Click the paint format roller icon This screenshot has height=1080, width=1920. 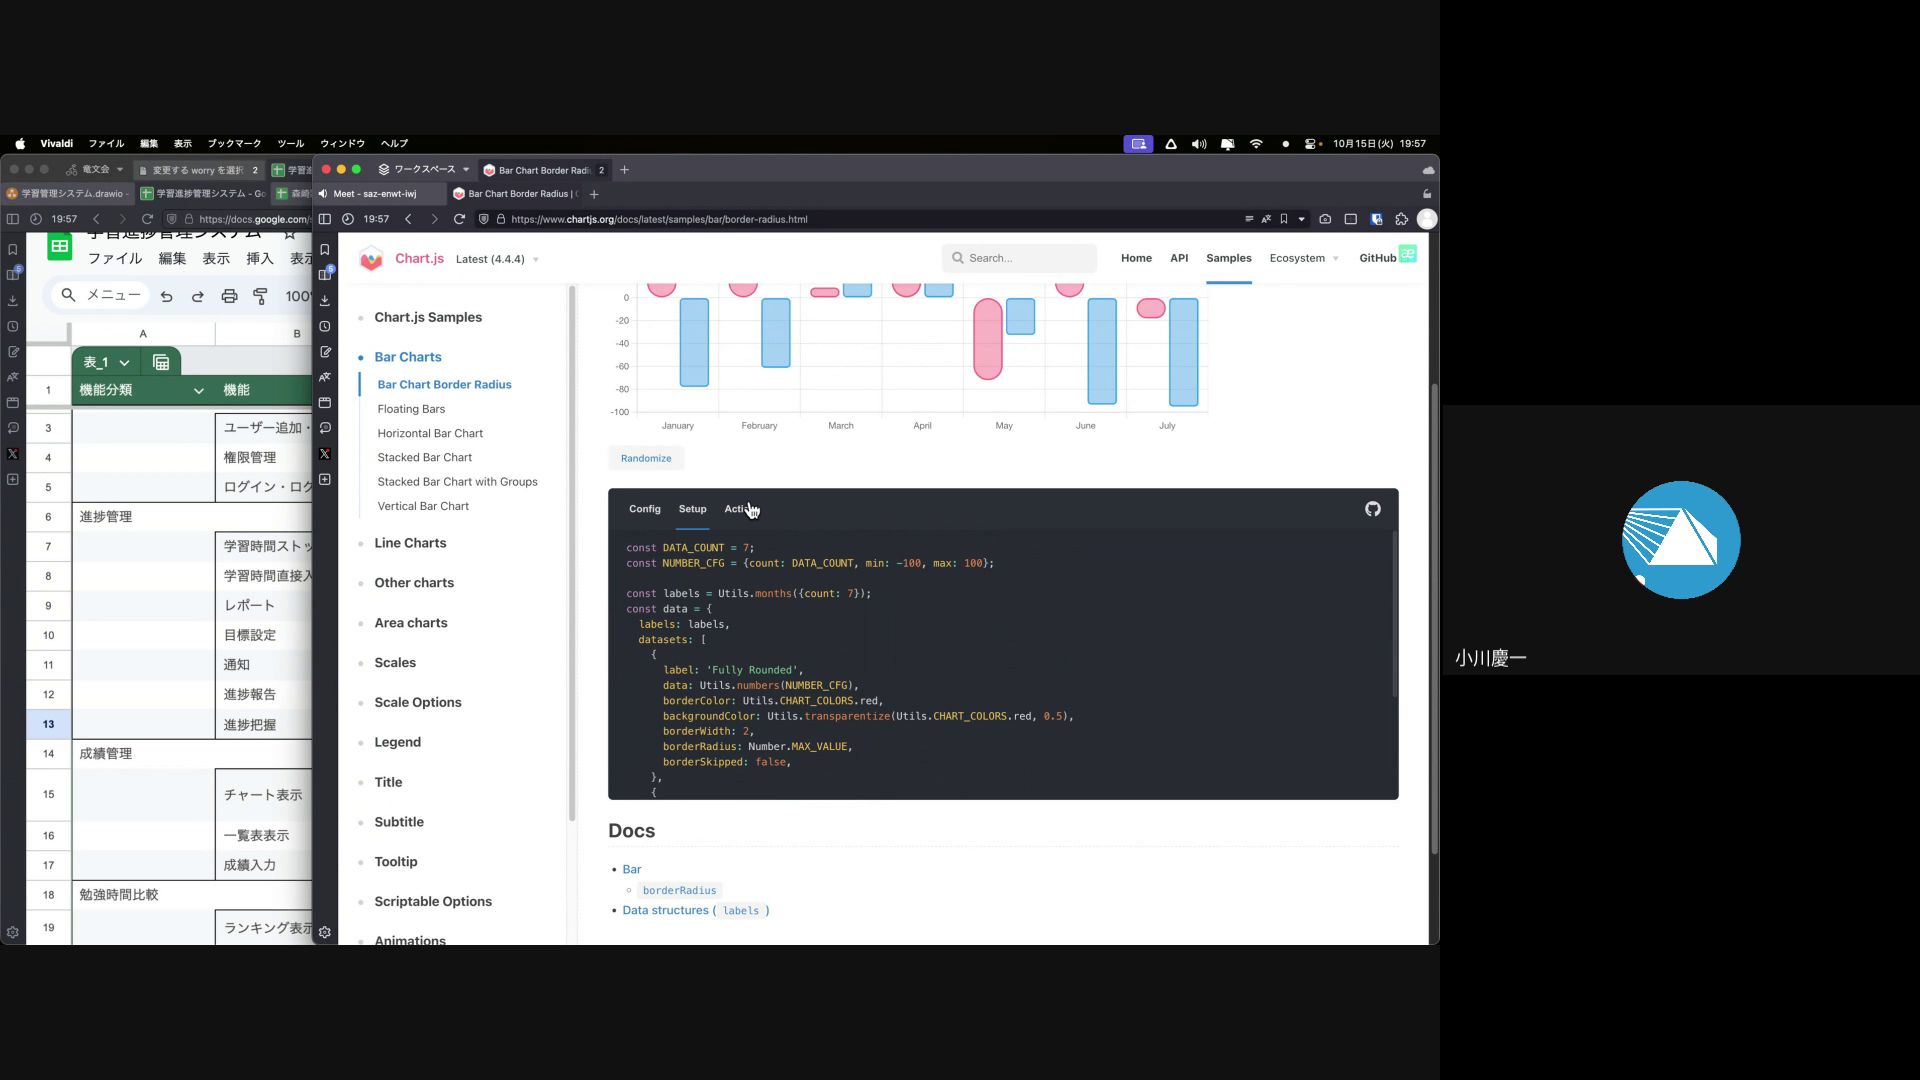(260, 296)
